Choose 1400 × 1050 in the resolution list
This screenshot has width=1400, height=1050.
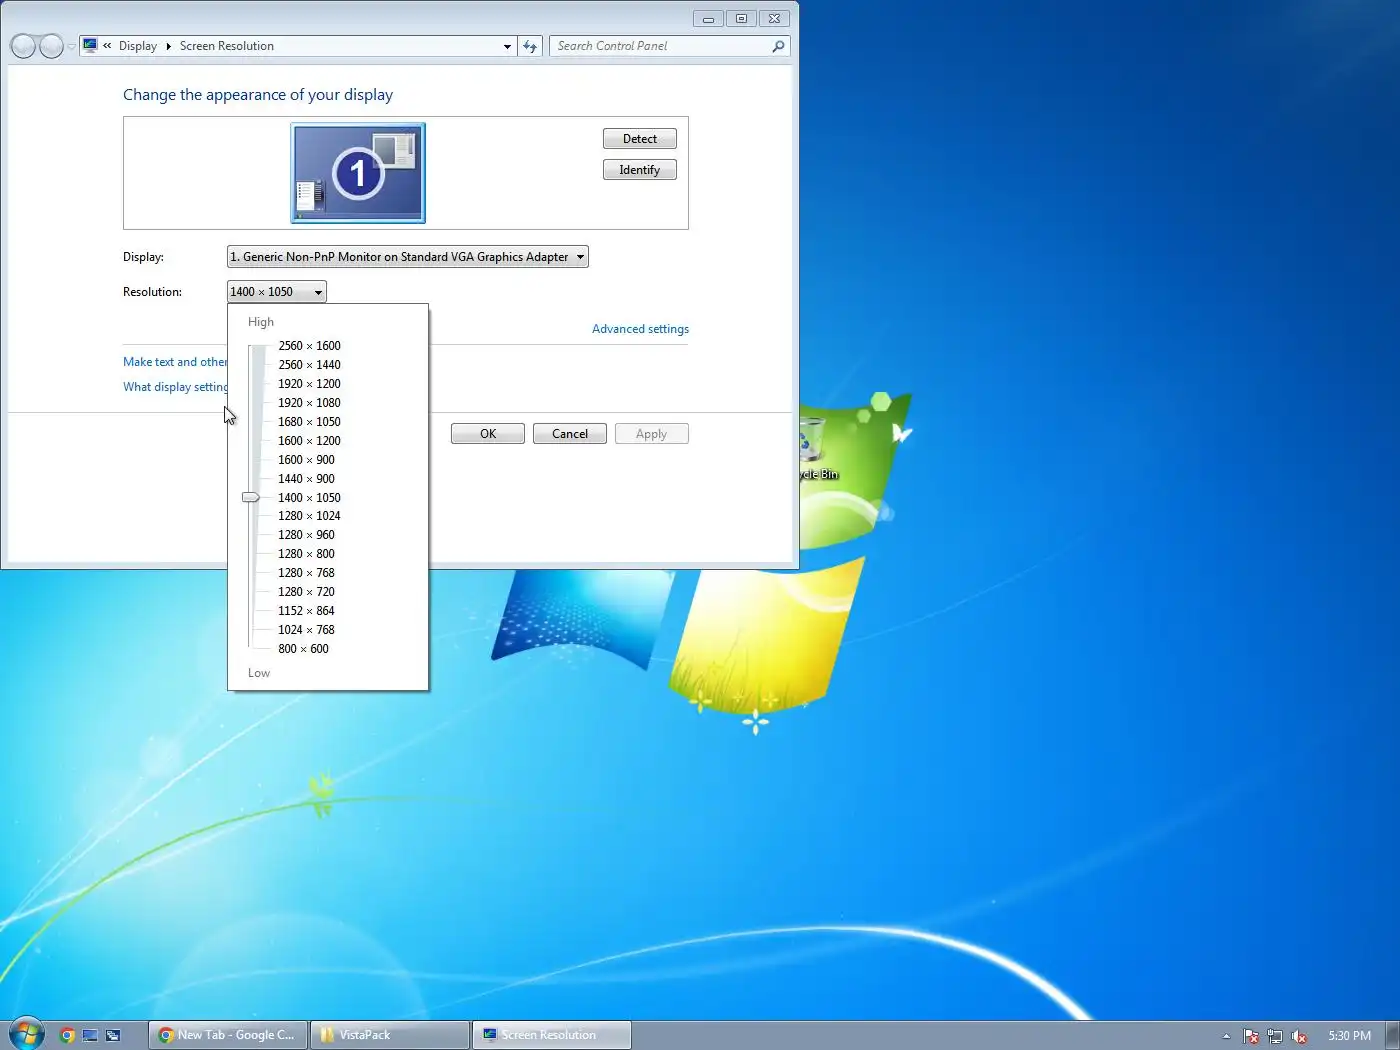pos(309,498)
